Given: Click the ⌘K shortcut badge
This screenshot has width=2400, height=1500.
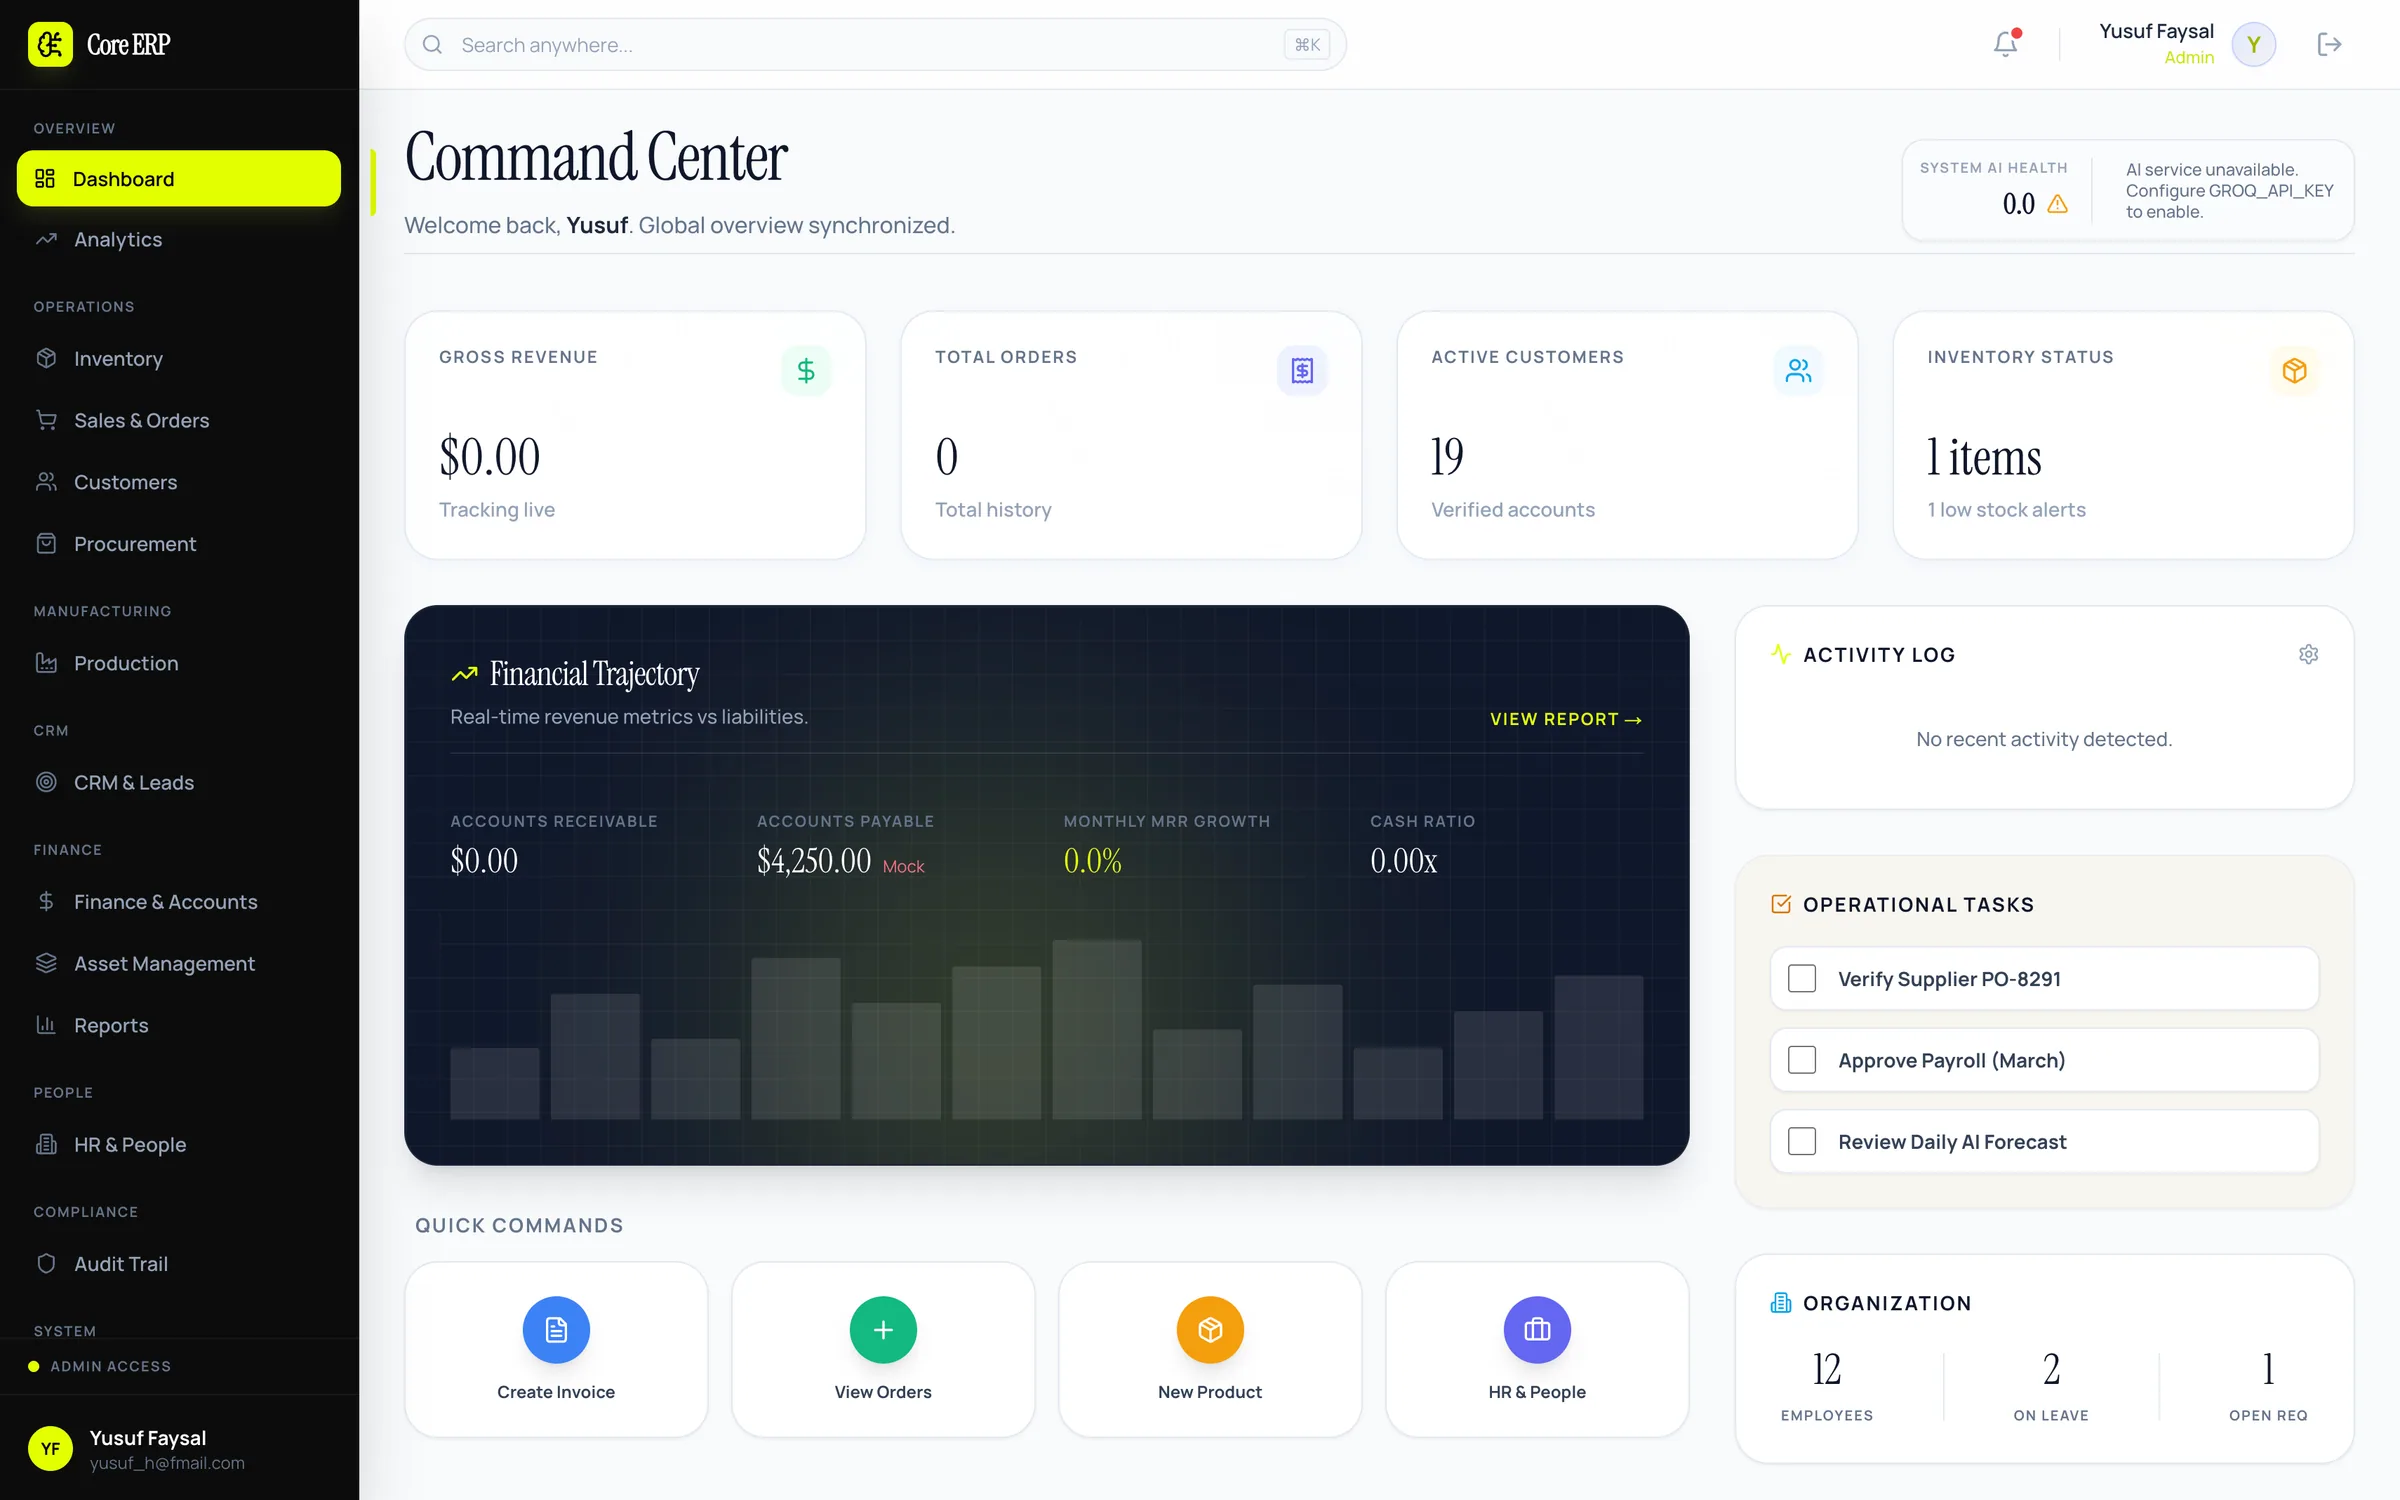Looking at the screenshot, I should [1307, 44].
